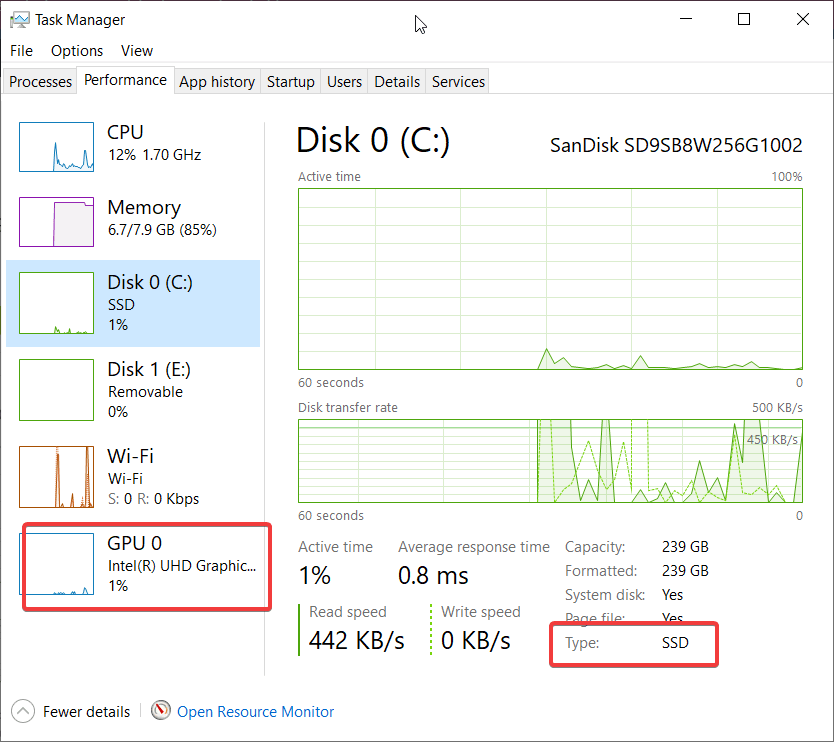Select the Disk 1 (E:) mini graph
This screenshot has height=742, width=834.
pyautogui.click(x=56, y=390)
